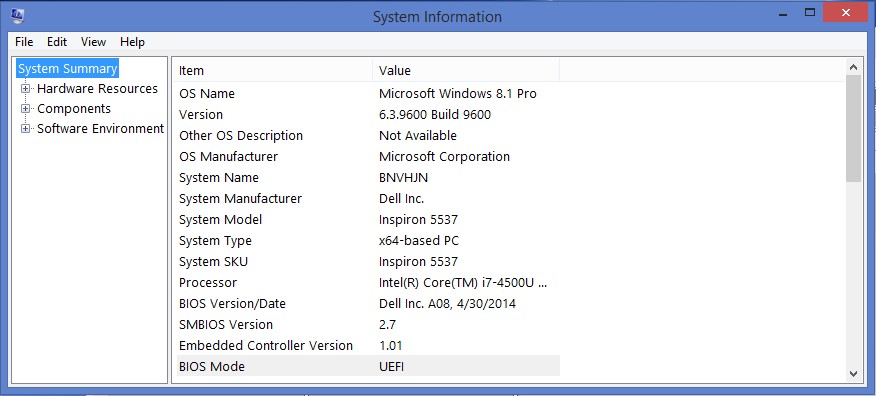The height and width of the screenshot is (396, 876).
Task: Click the System Information app icon in title bar
Action: 17,15
